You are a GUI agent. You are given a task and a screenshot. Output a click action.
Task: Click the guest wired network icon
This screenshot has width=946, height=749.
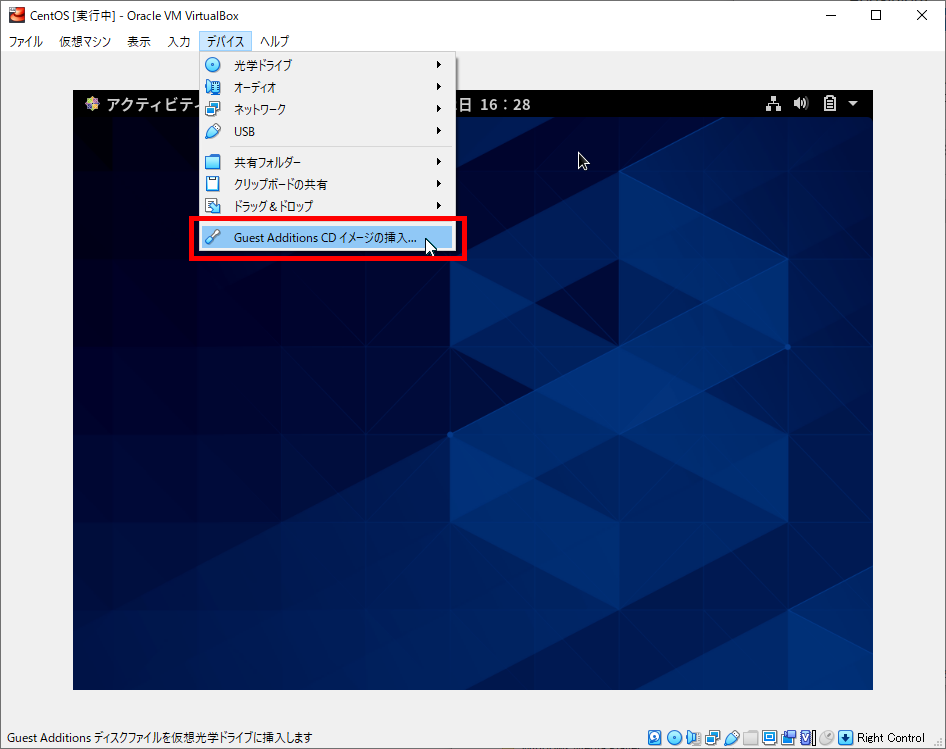coord(773,103)
